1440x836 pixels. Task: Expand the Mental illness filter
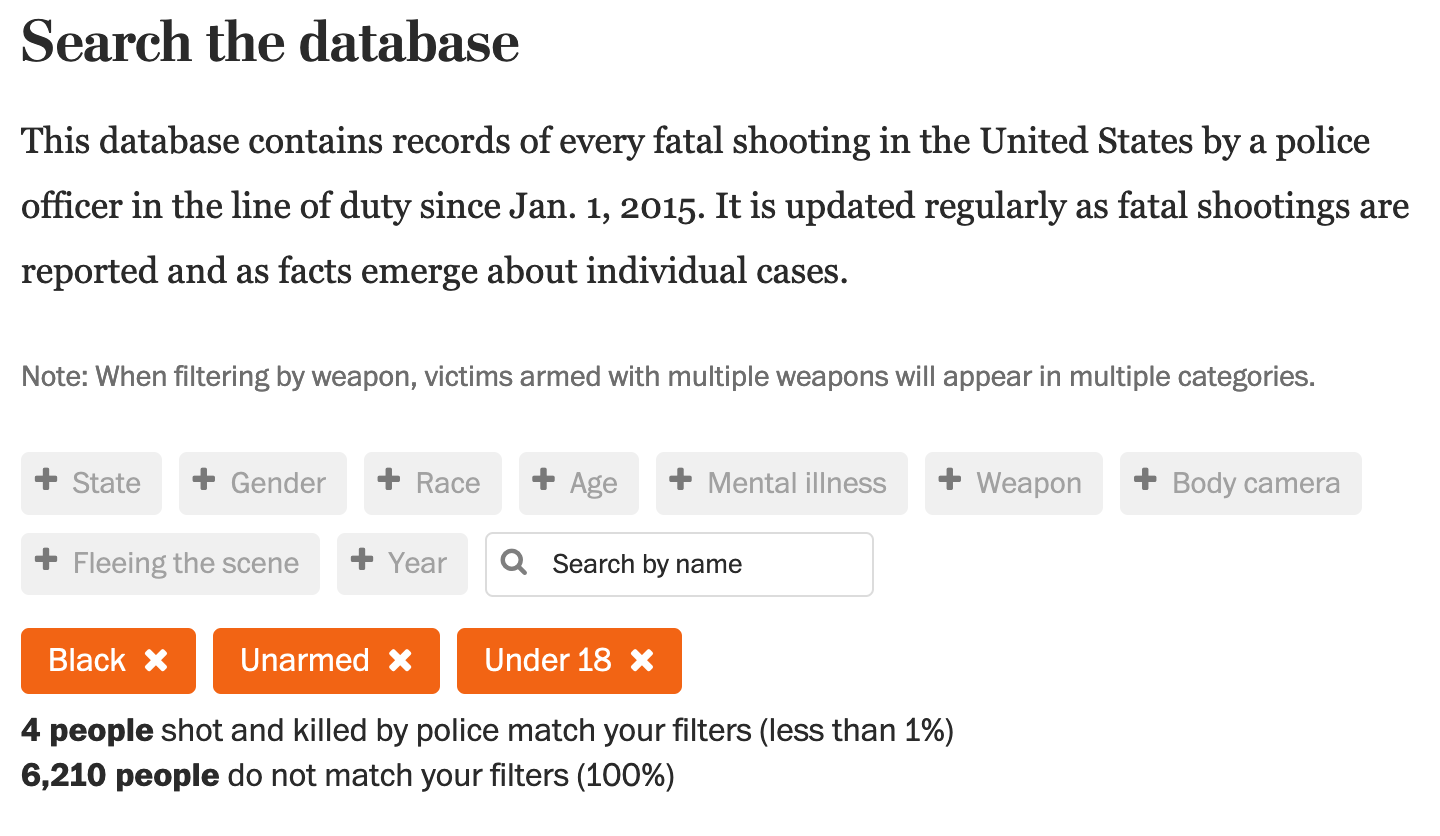click(782, 483)
